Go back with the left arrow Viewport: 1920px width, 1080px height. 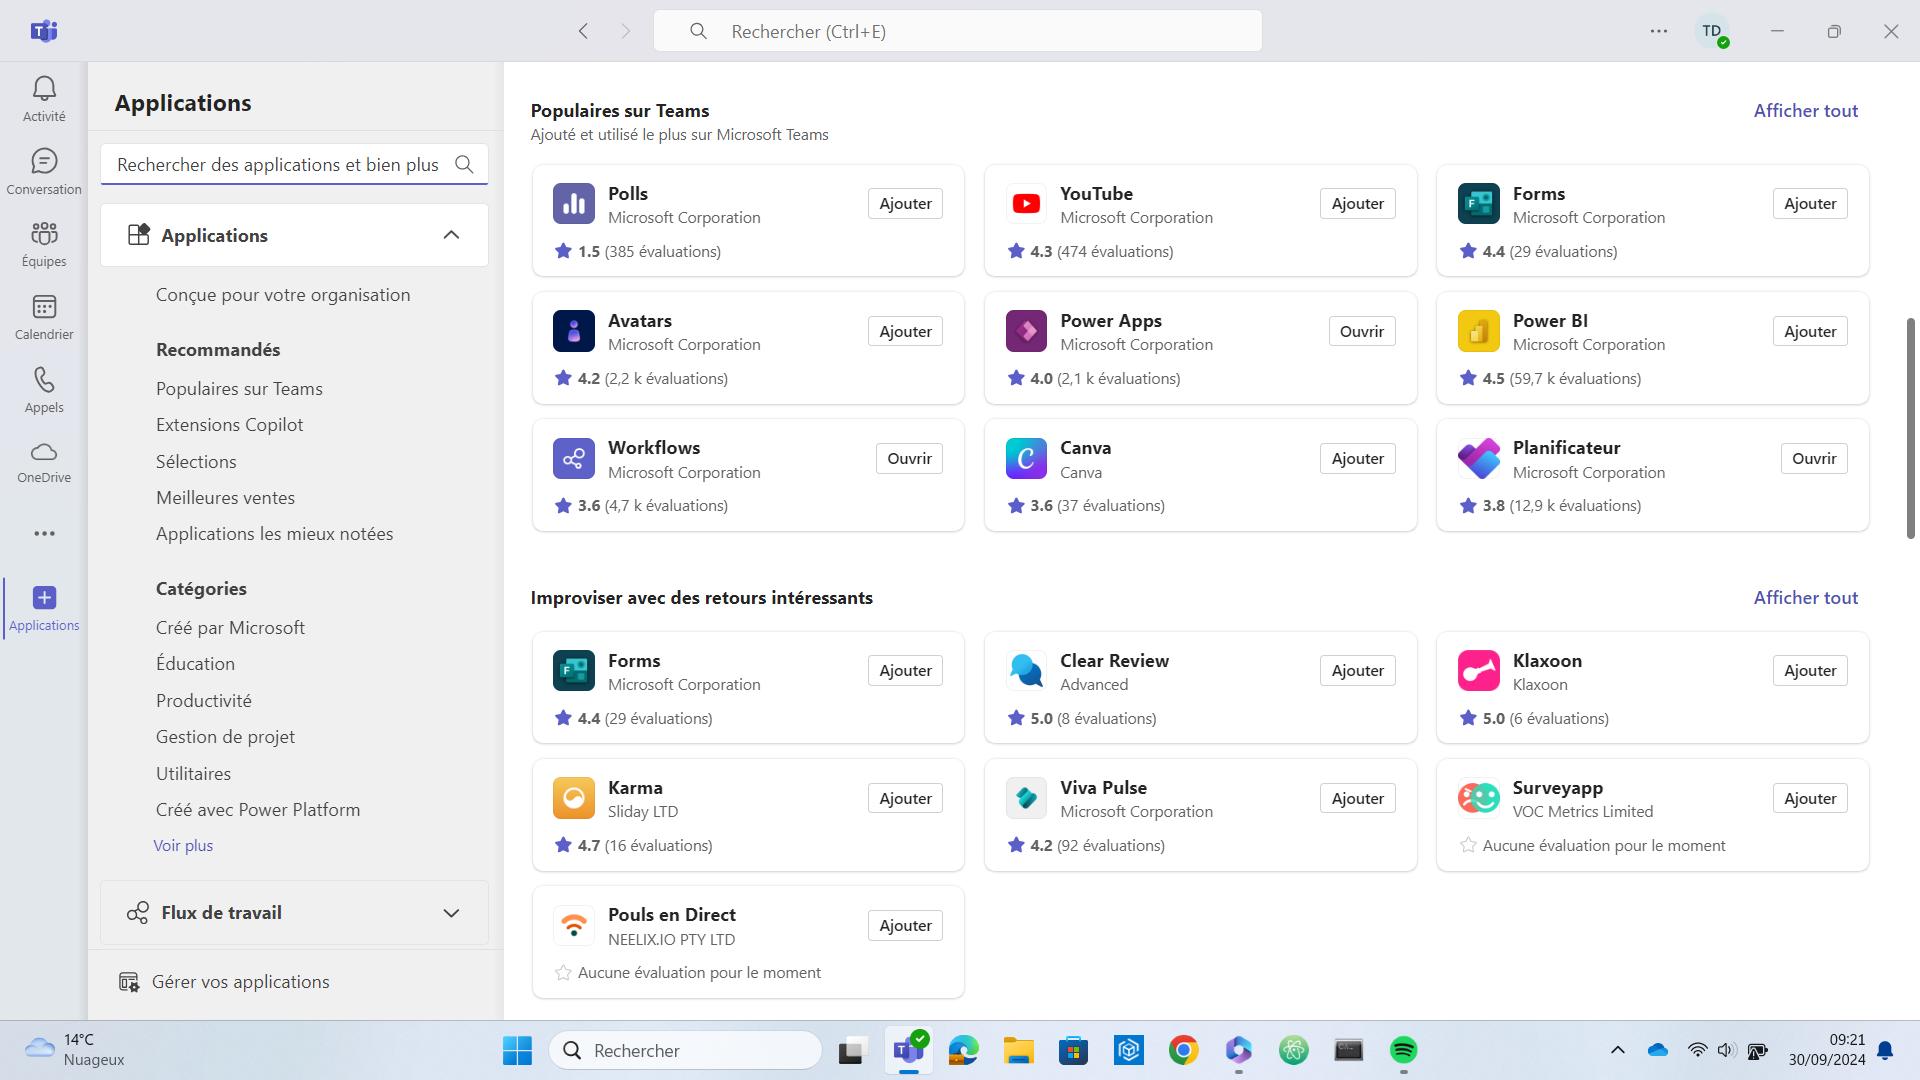[x=583, y=31]
